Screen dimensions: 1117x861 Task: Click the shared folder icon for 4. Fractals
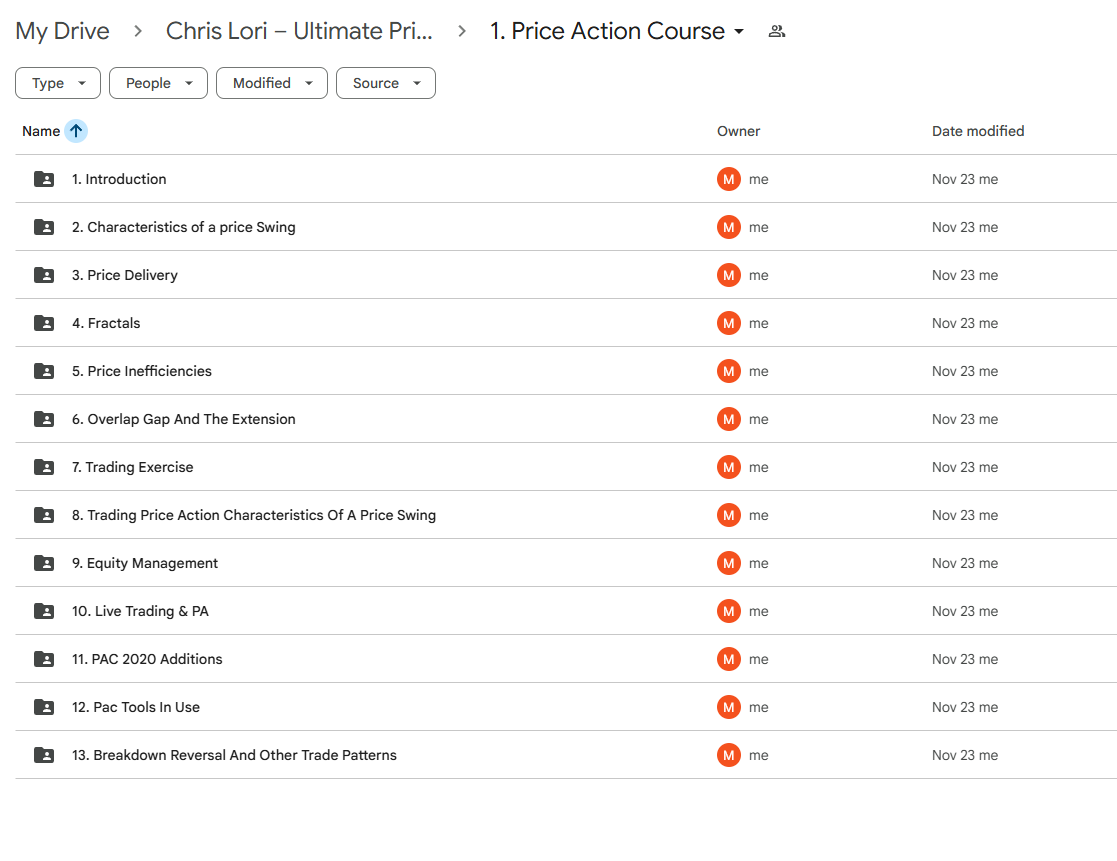tap(44, 324)
